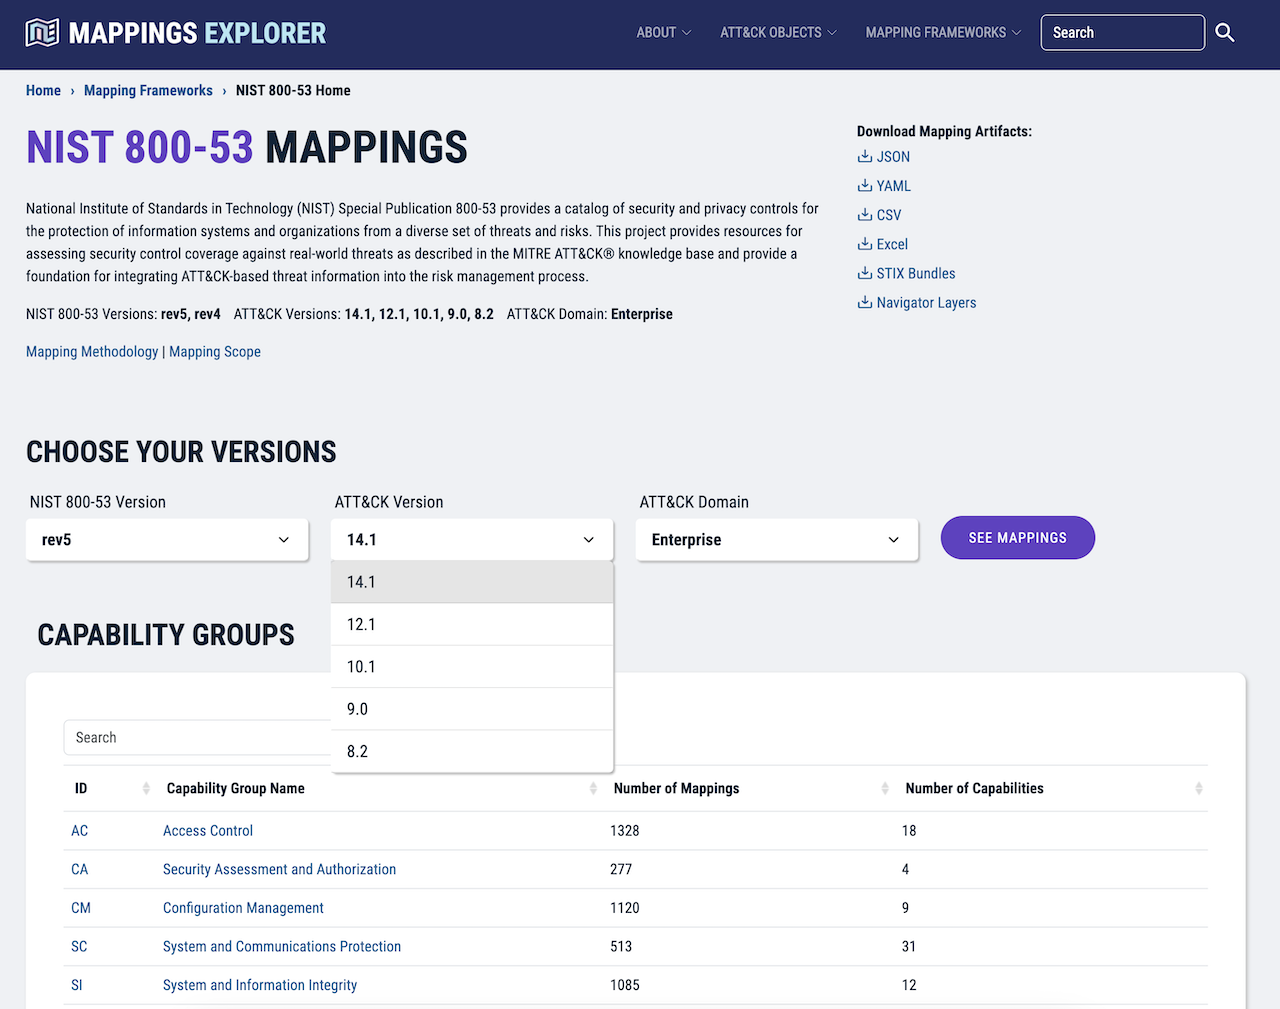This screenshot has width=1280, height=1009.
Task: Pick version 8.2 option
Action: [471, 751]
